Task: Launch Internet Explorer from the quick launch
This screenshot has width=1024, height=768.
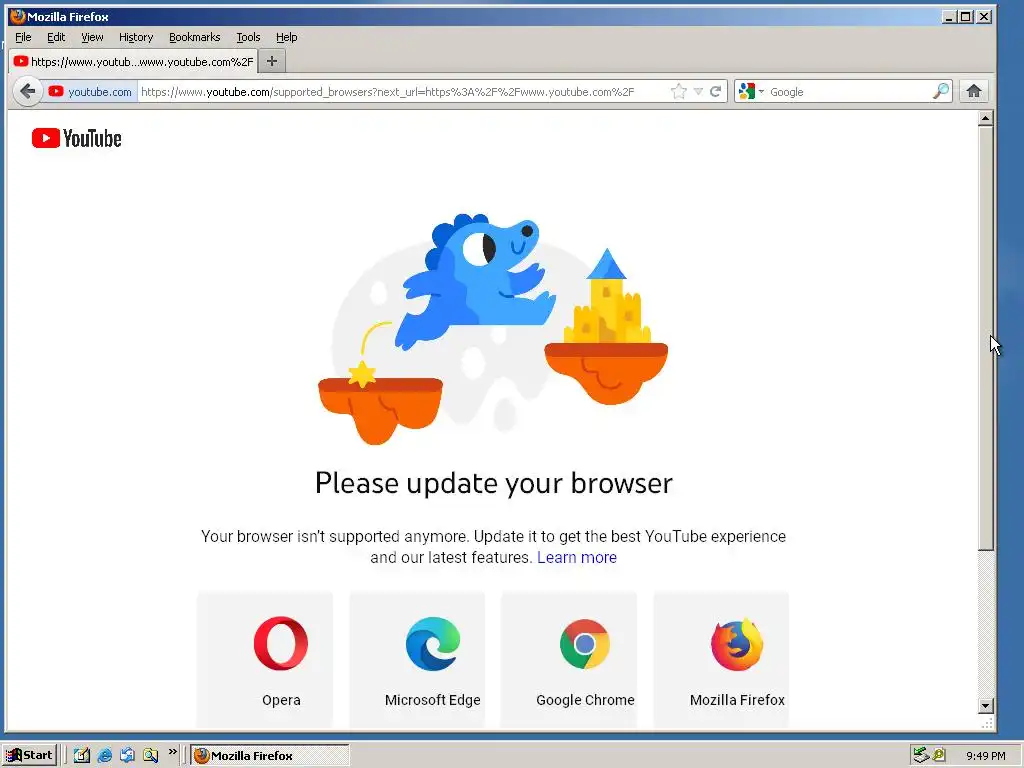Action: pos(104,756)
